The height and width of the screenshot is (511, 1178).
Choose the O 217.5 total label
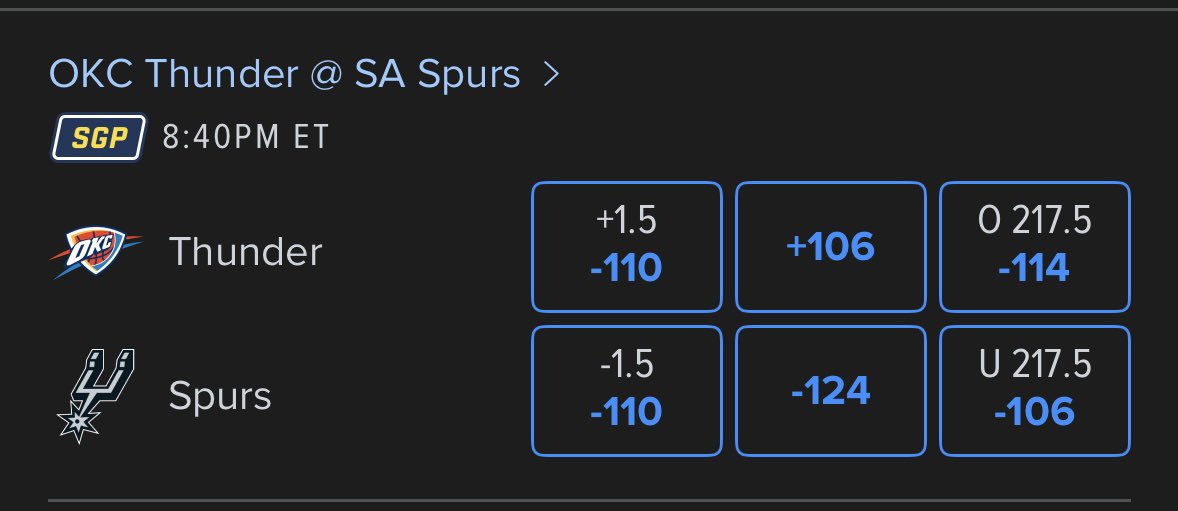(1035, 221)
